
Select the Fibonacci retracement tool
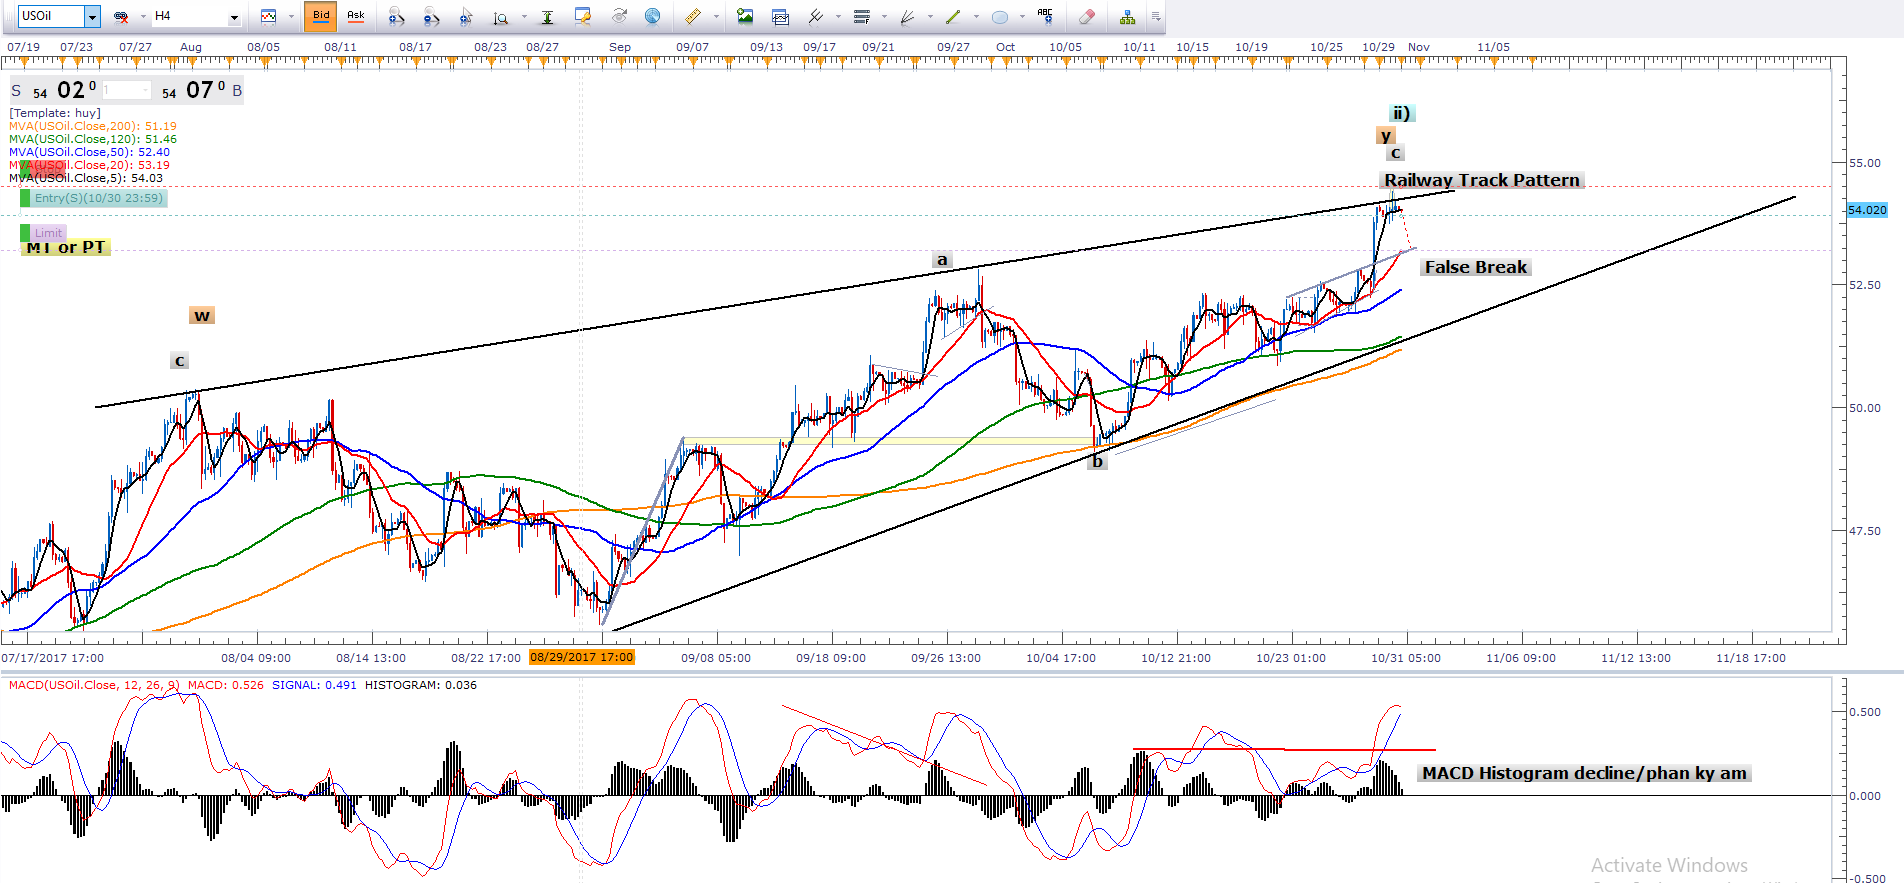[x=861, y=16]
